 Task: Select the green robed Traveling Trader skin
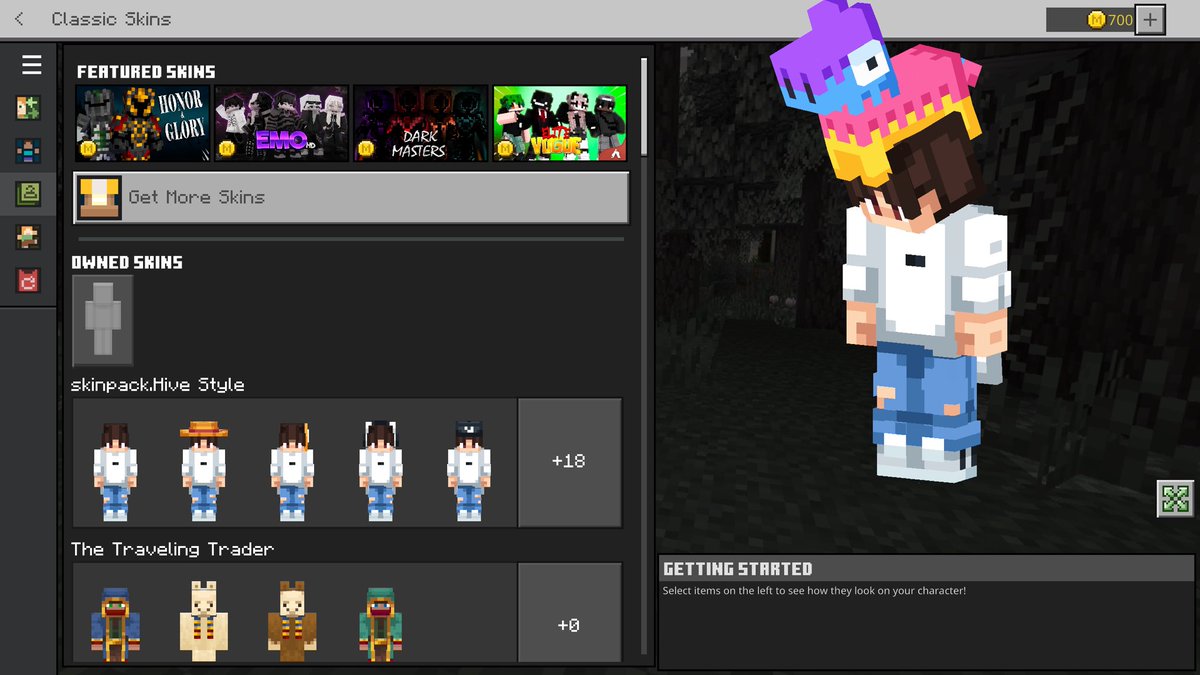pos(381,625)
